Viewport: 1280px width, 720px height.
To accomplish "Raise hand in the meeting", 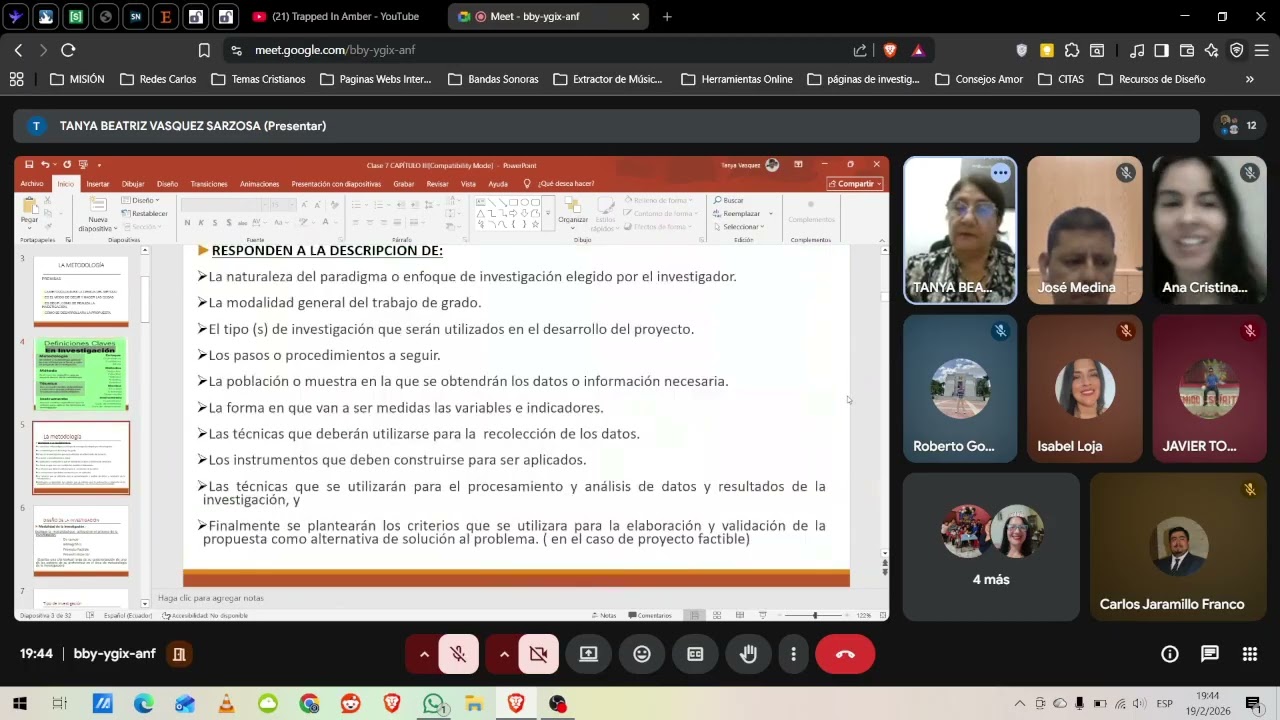I will [x=748, y=654].
